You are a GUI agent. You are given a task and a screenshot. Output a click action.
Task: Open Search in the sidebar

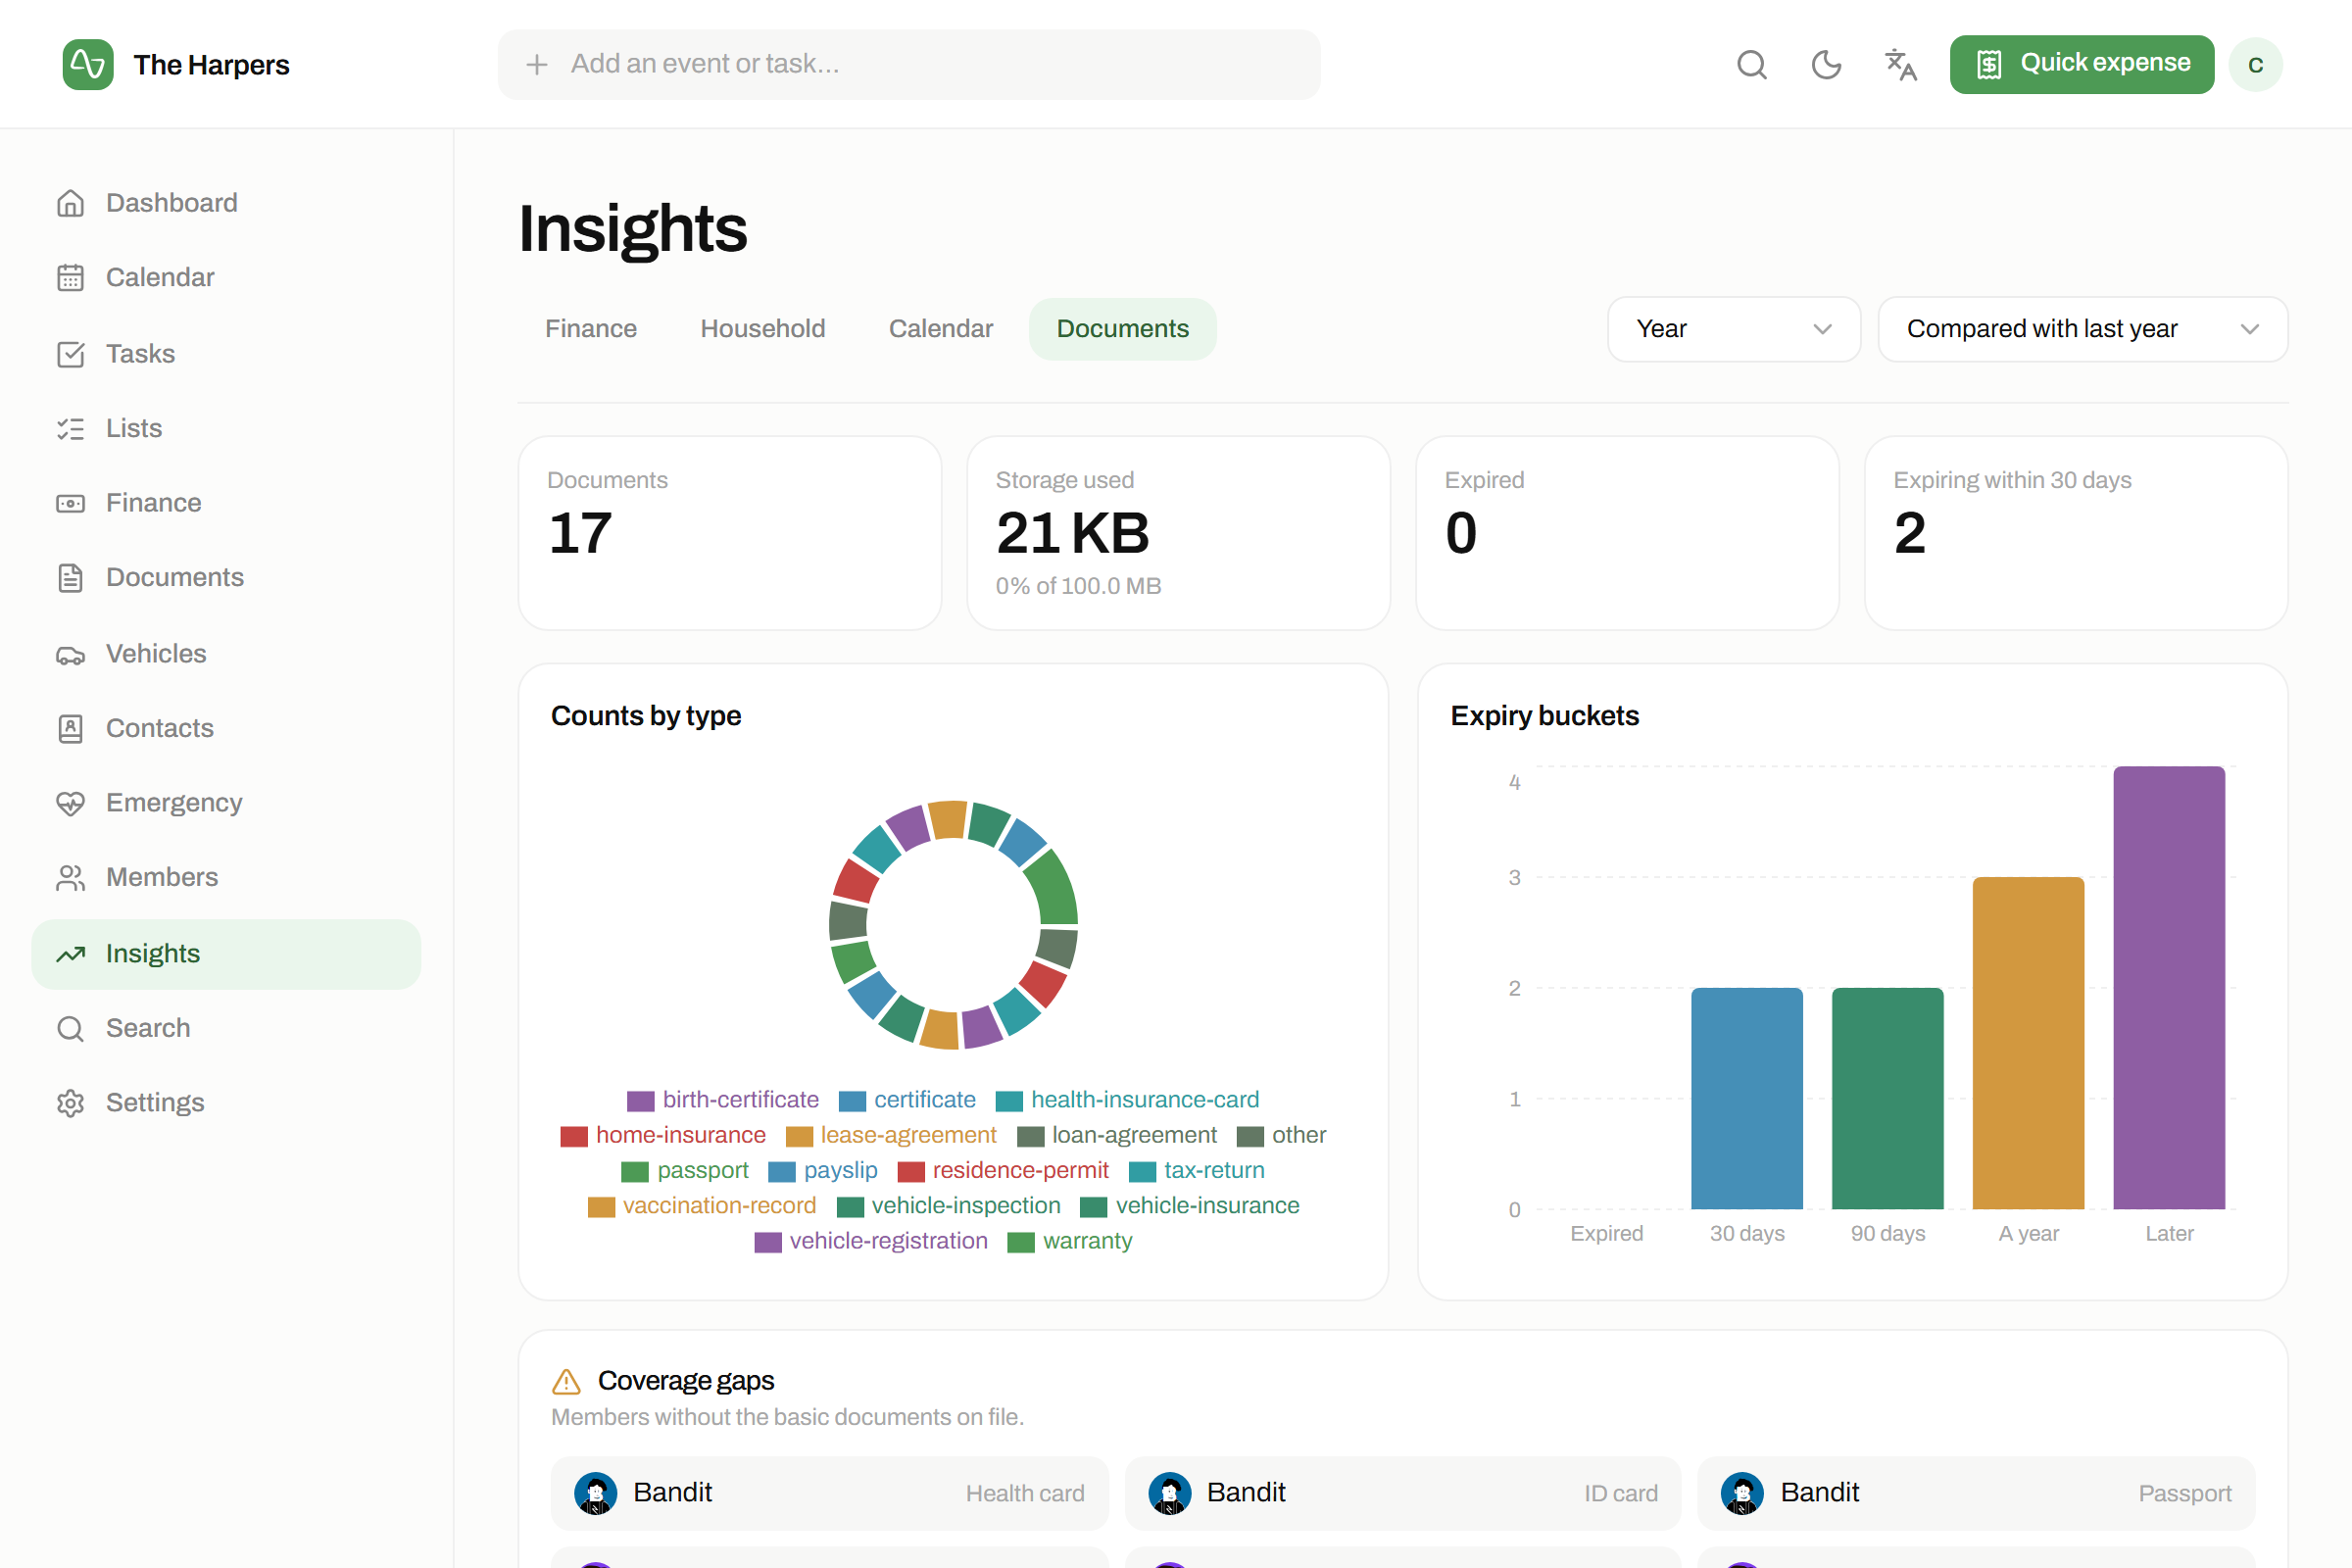coord(226,1028)
